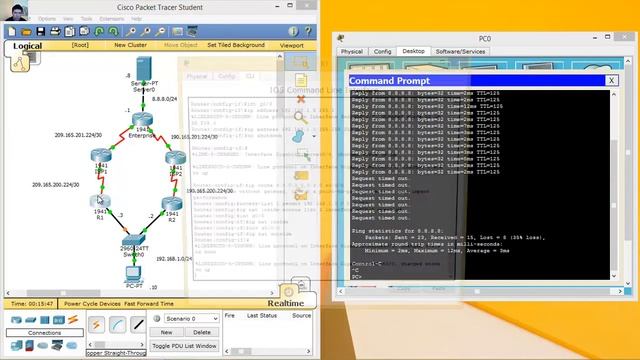Close the Command Prompt with X button
Viewport: 640px width, 360px height.
point(611,80)
